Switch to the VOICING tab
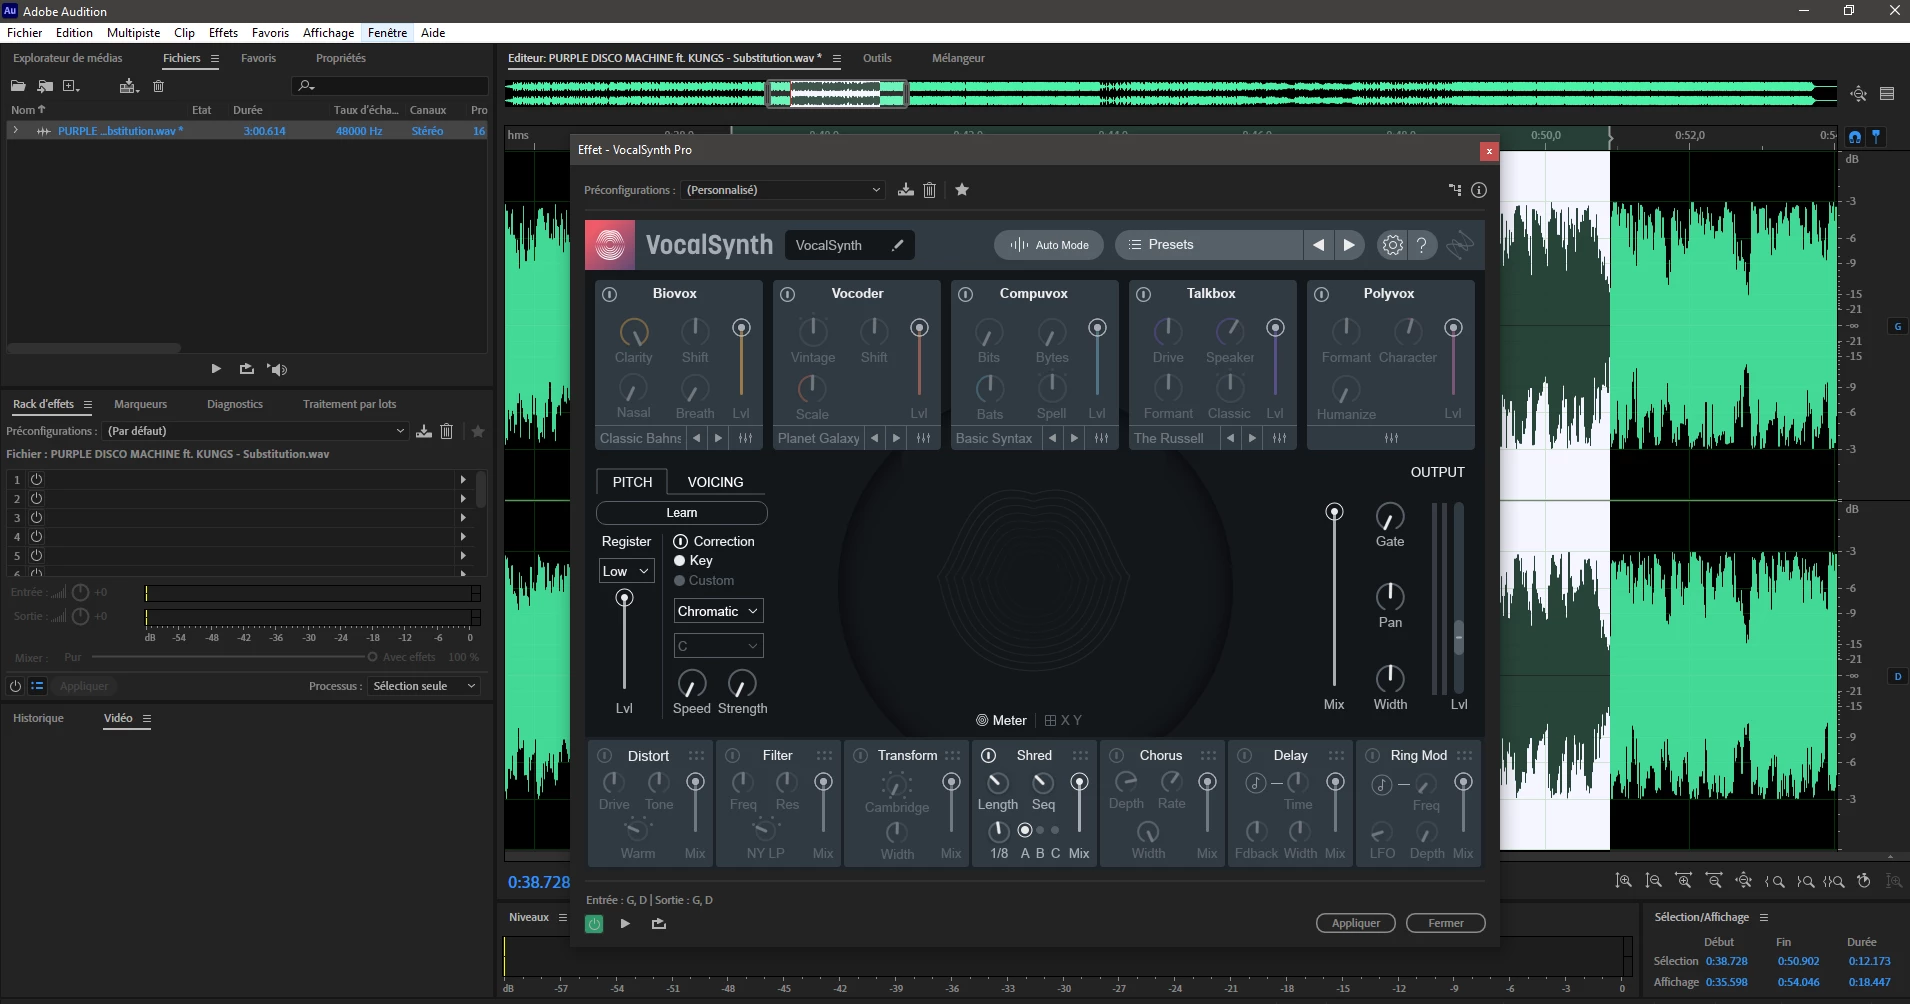 tap(716, 482)
